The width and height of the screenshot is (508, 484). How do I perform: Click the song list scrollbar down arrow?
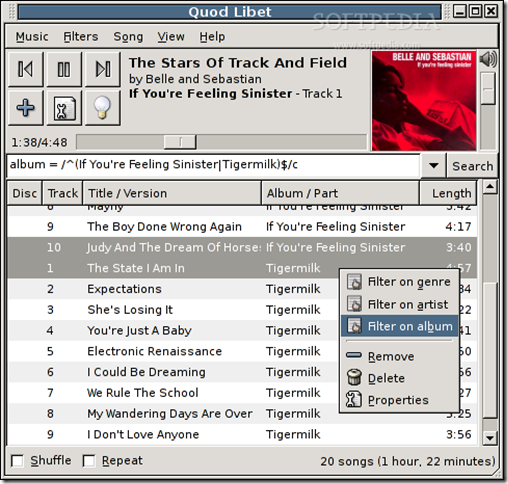coord(490,437)
